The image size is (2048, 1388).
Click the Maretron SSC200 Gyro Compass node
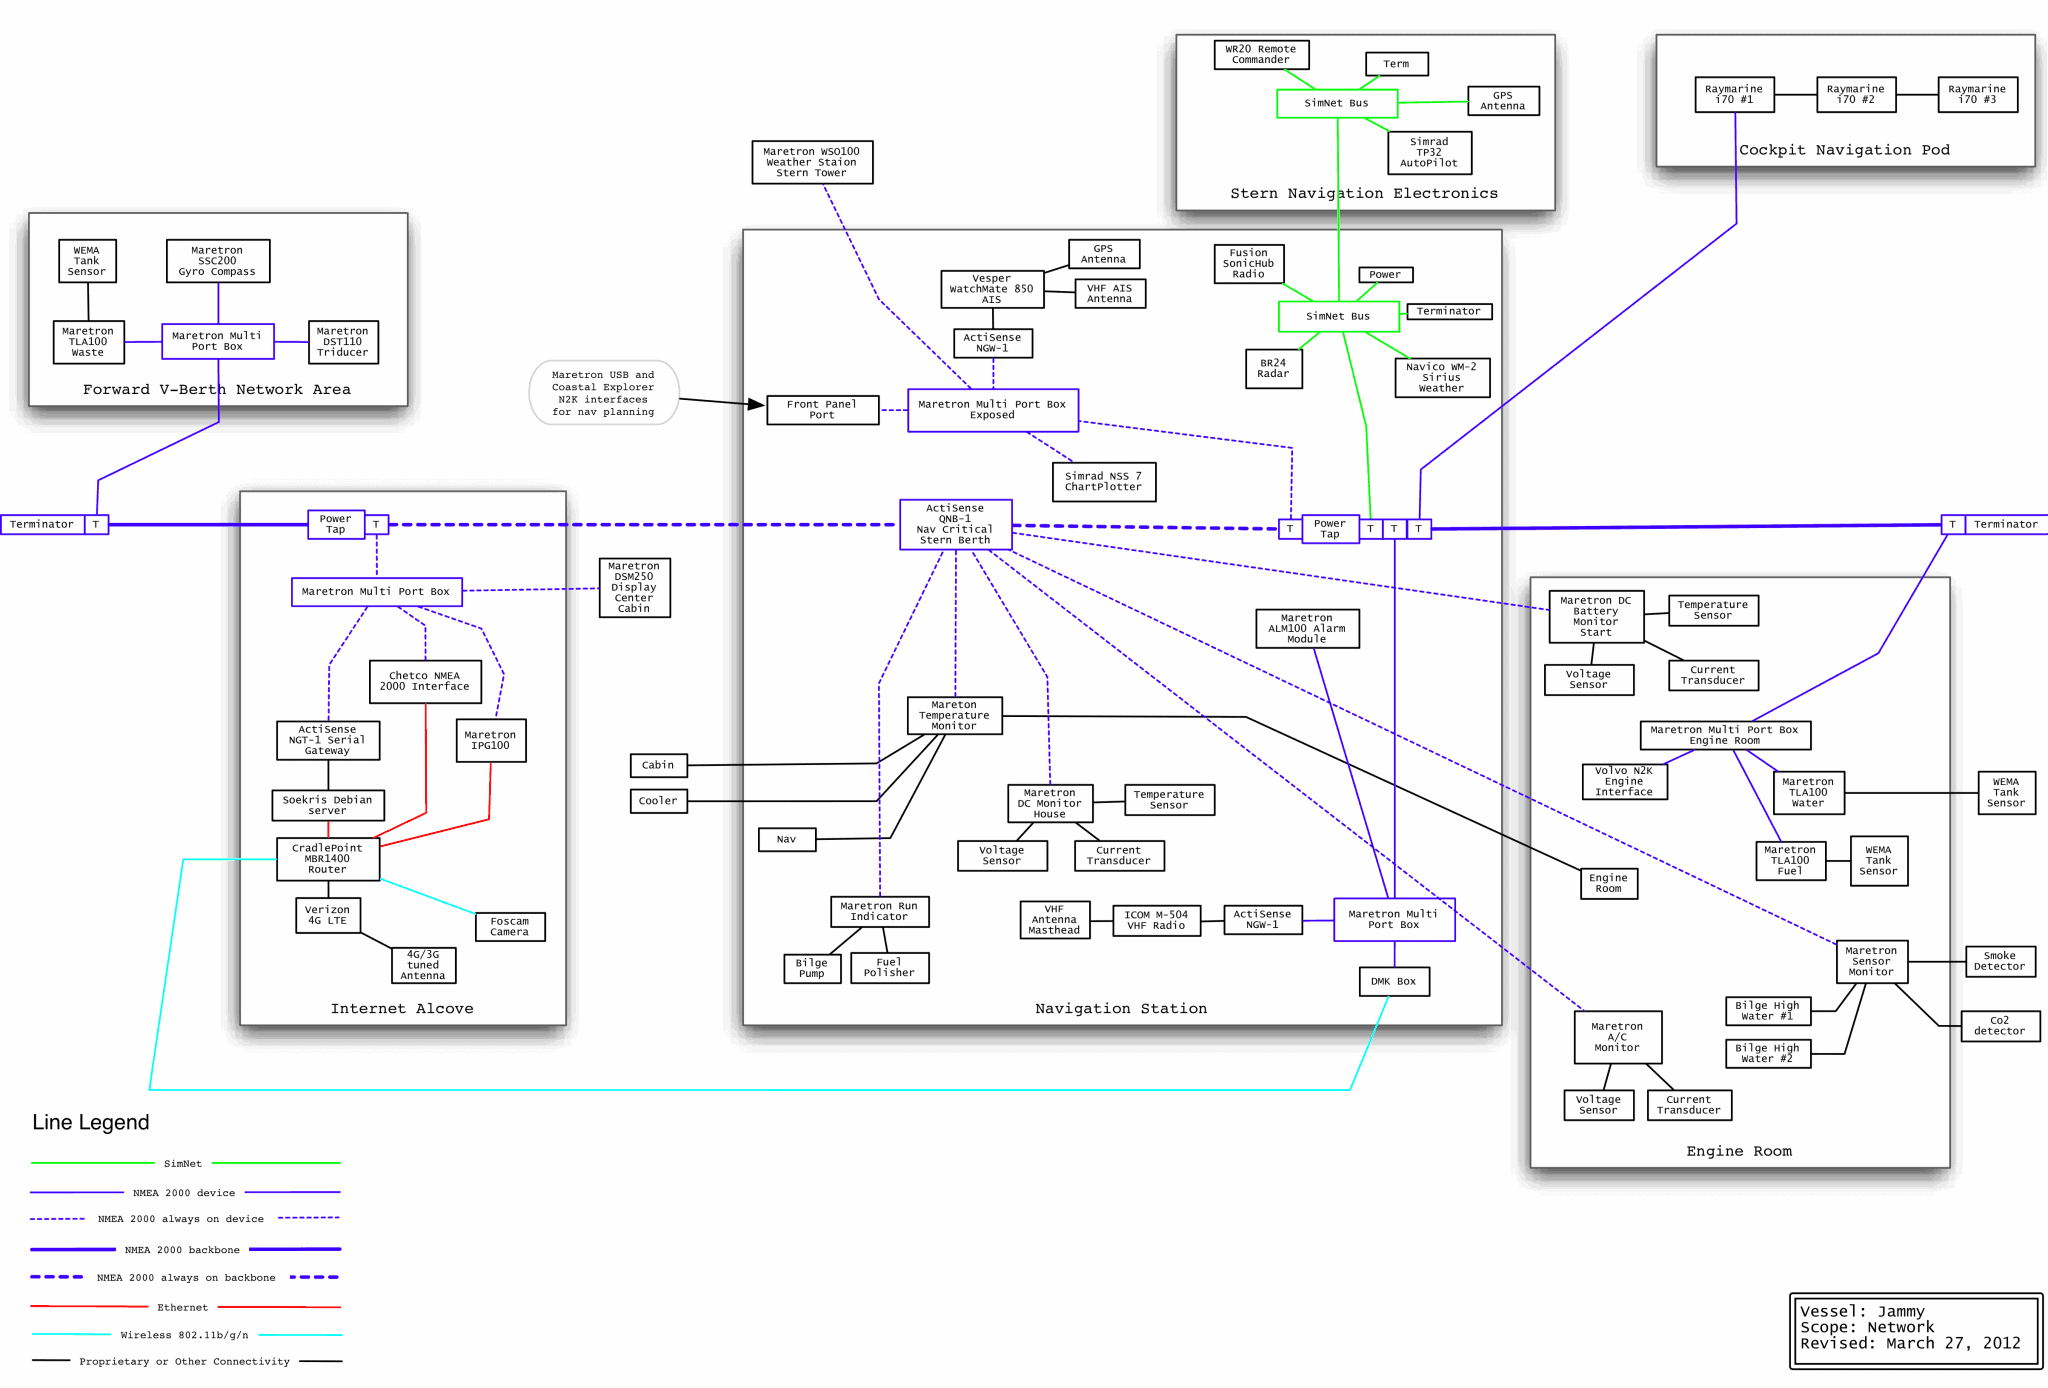tap(218, 261)
